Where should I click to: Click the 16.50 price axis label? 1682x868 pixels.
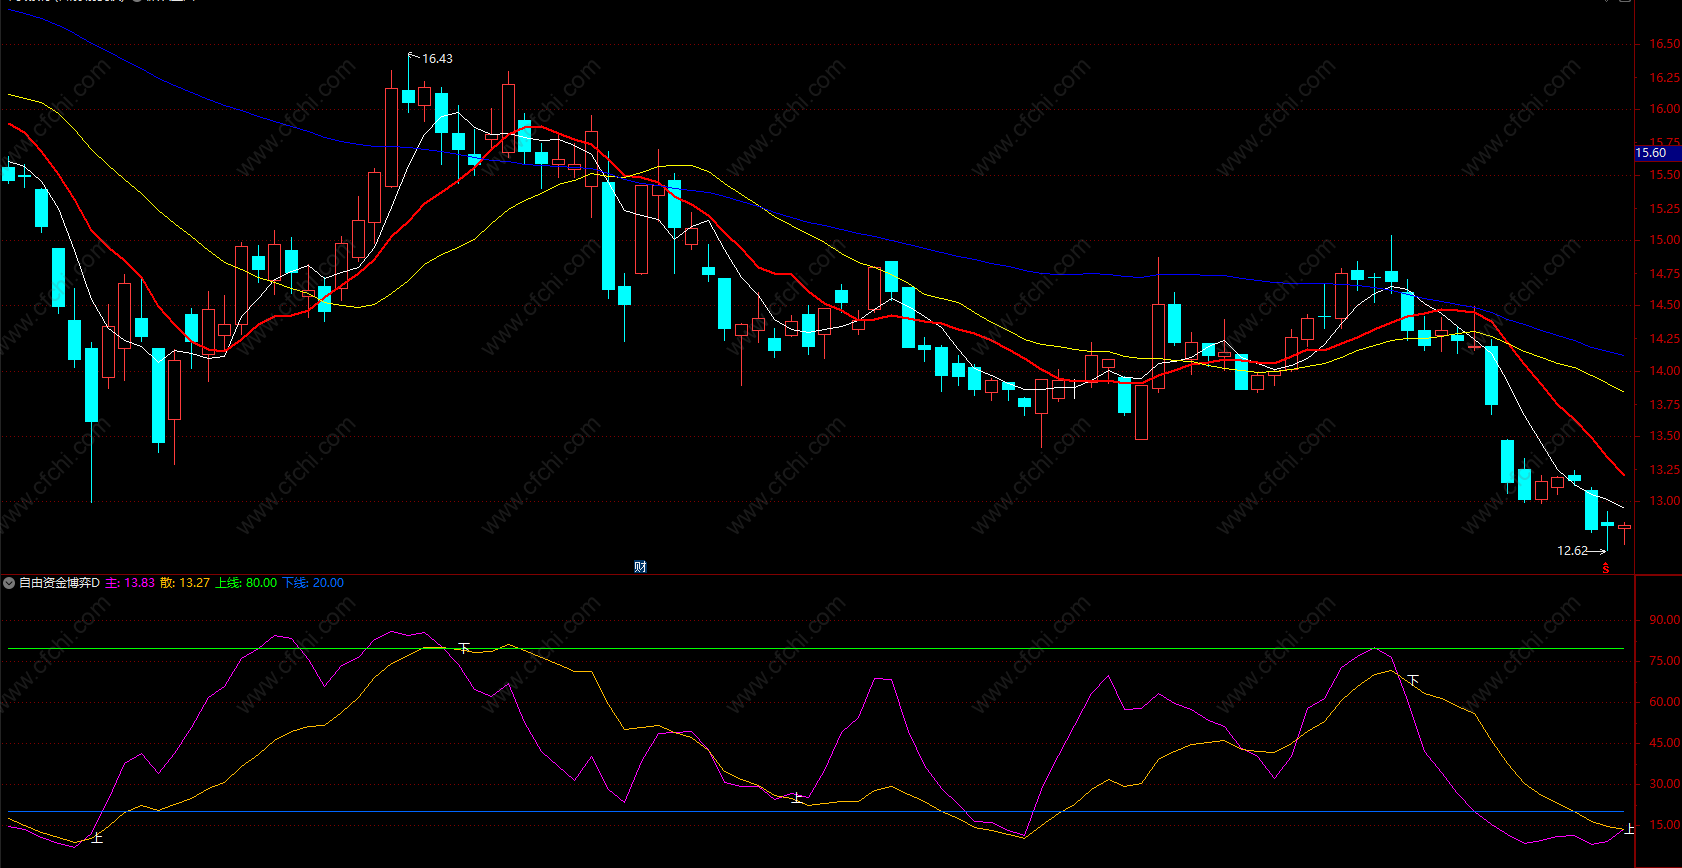pyautogui.click(x=1665, y=44)
